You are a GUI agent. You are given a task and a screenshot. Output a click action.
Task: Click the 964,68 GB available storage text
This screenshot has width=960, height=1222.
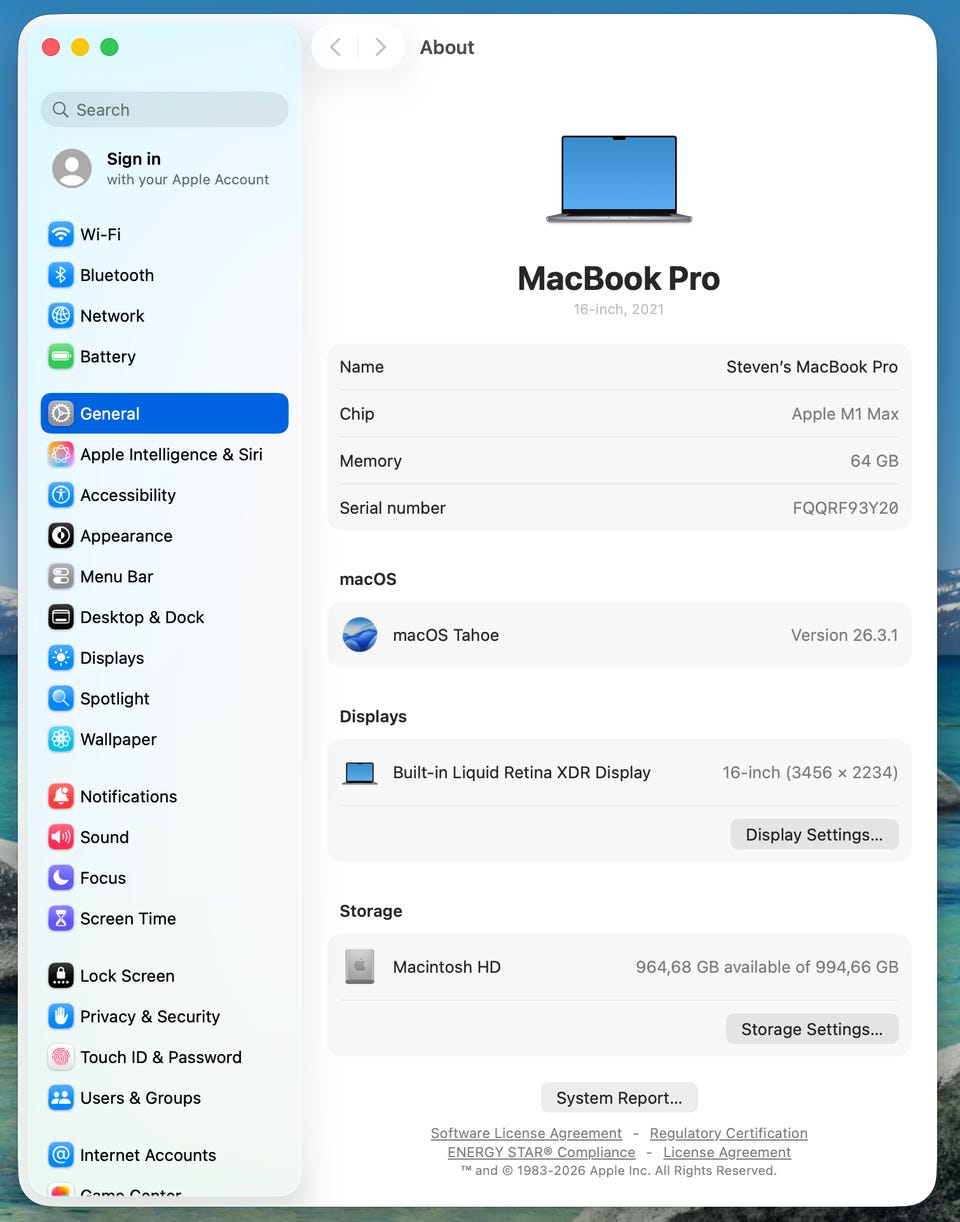767,967
